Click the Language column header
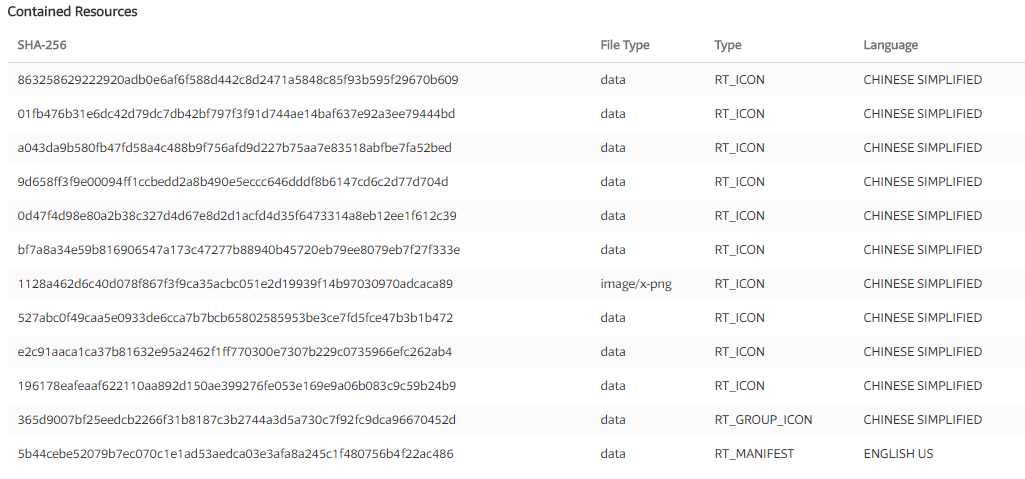 890,45
